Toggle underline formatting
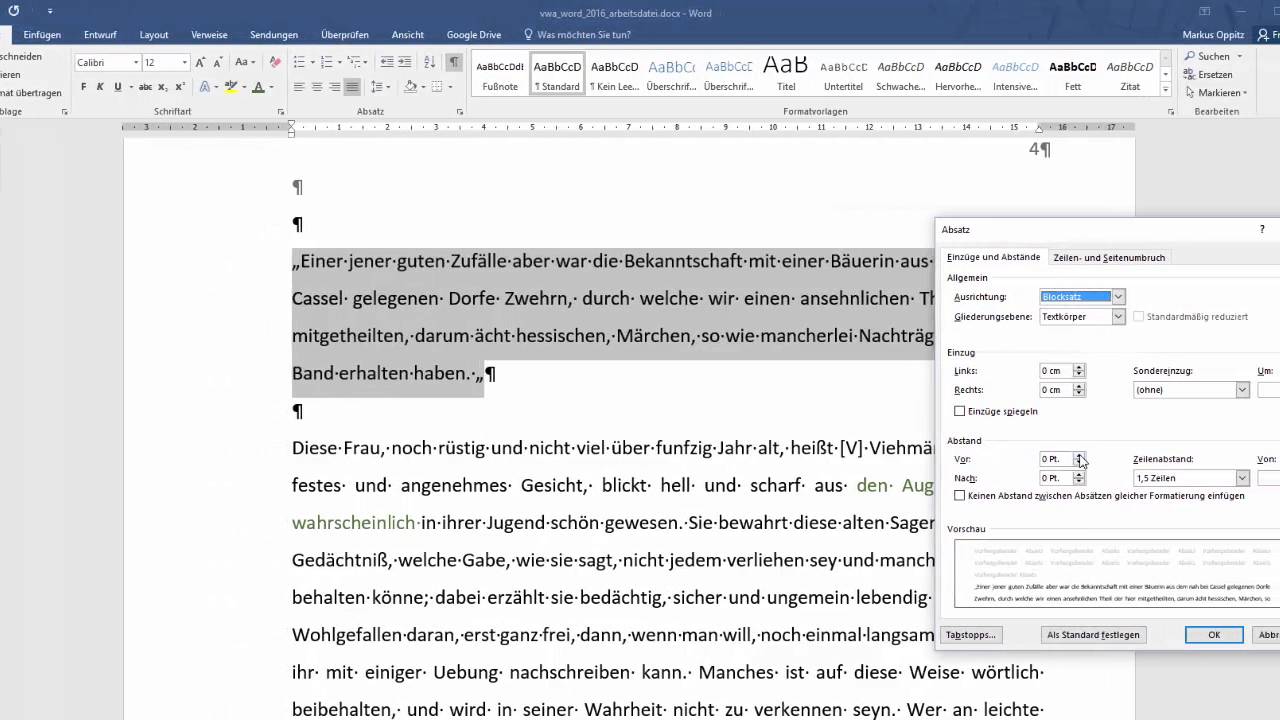 tap(117, 87)
